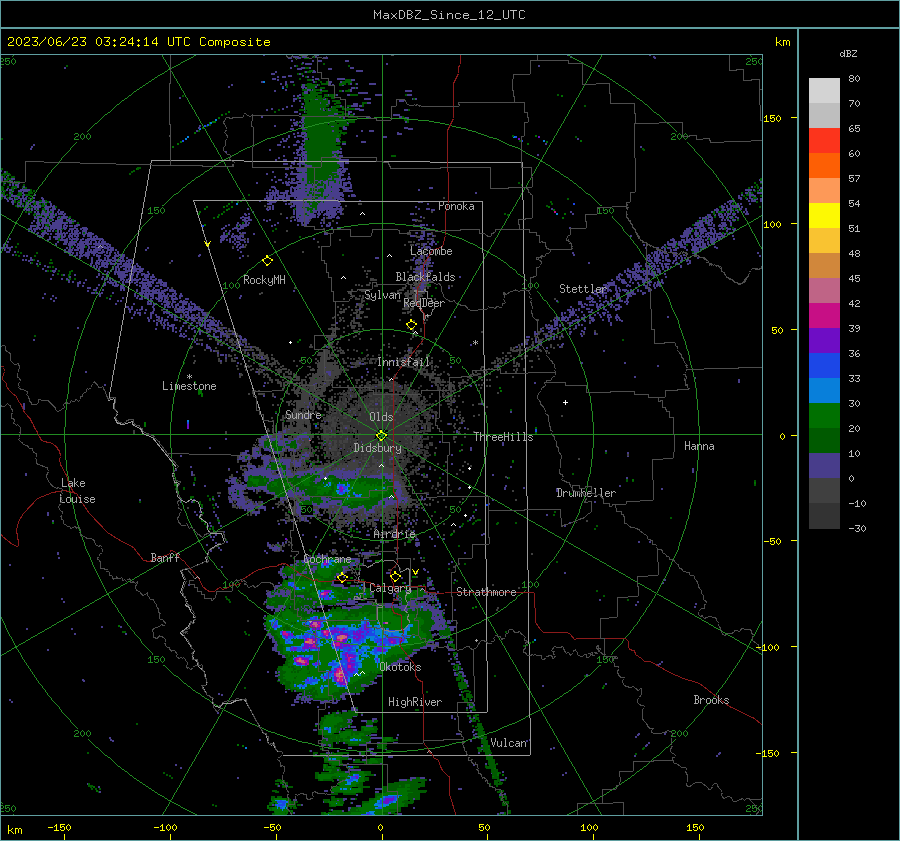This screenshot has width=900, height=841.
Task: Click the Lake Louise label
Action: pos(77,491)
